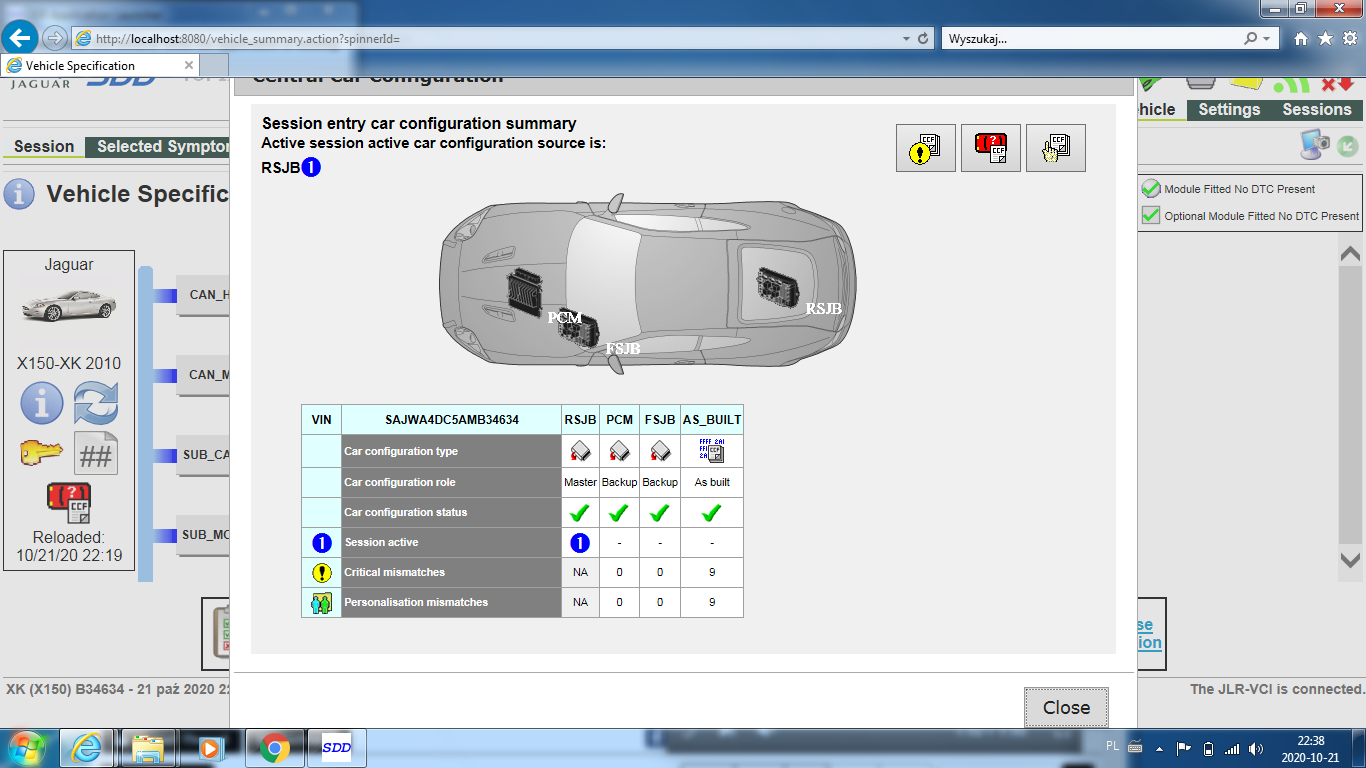Open vehicle information blue 'i' icon
This screenshot has width=1366, height=768.
click(42, 404)
